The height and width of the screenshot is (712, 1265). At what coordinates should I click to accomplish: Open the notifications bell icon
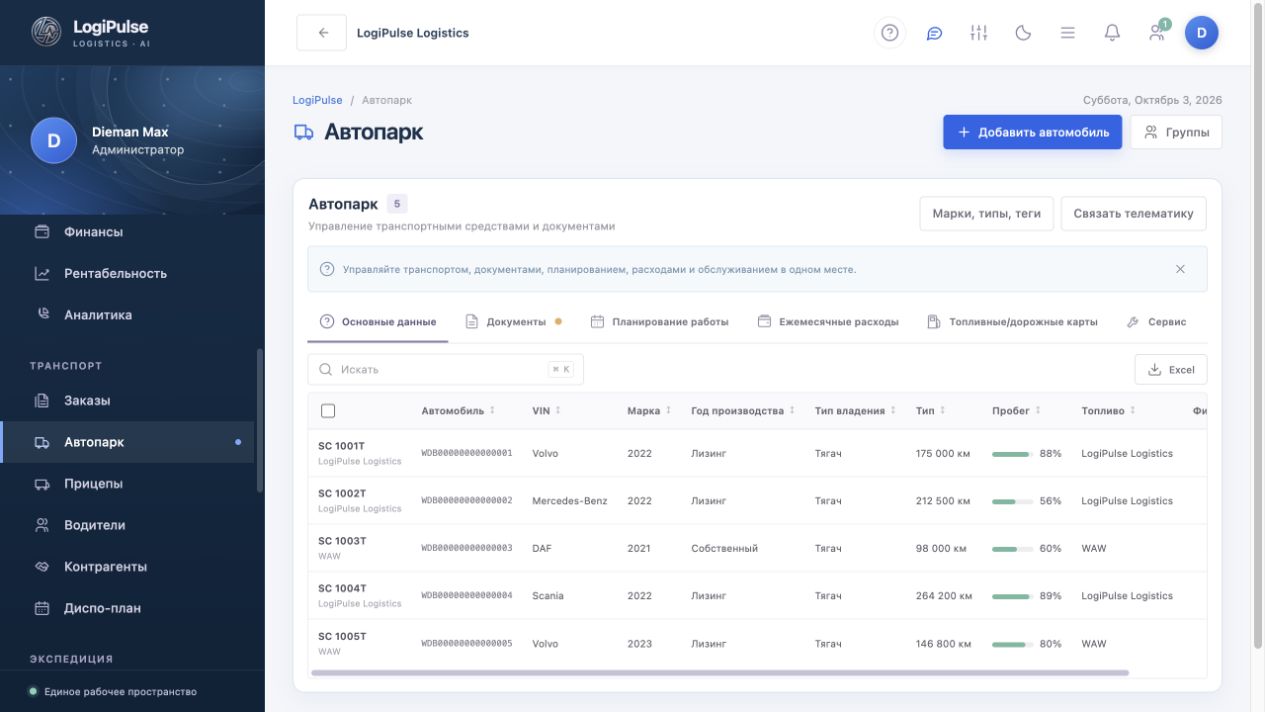[1112, 33]
